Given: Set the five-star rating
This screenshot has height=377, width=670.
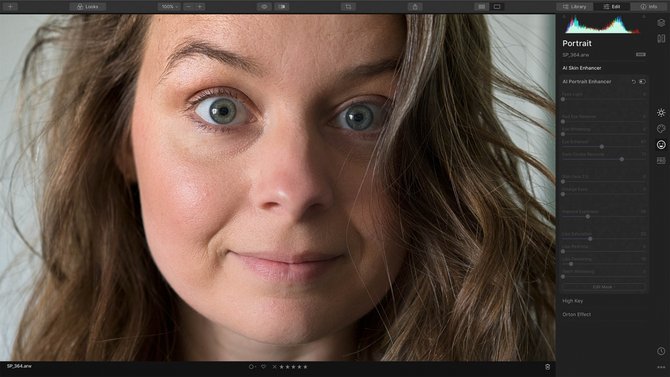Looking at the screenshot, I should tap(305, 367).
